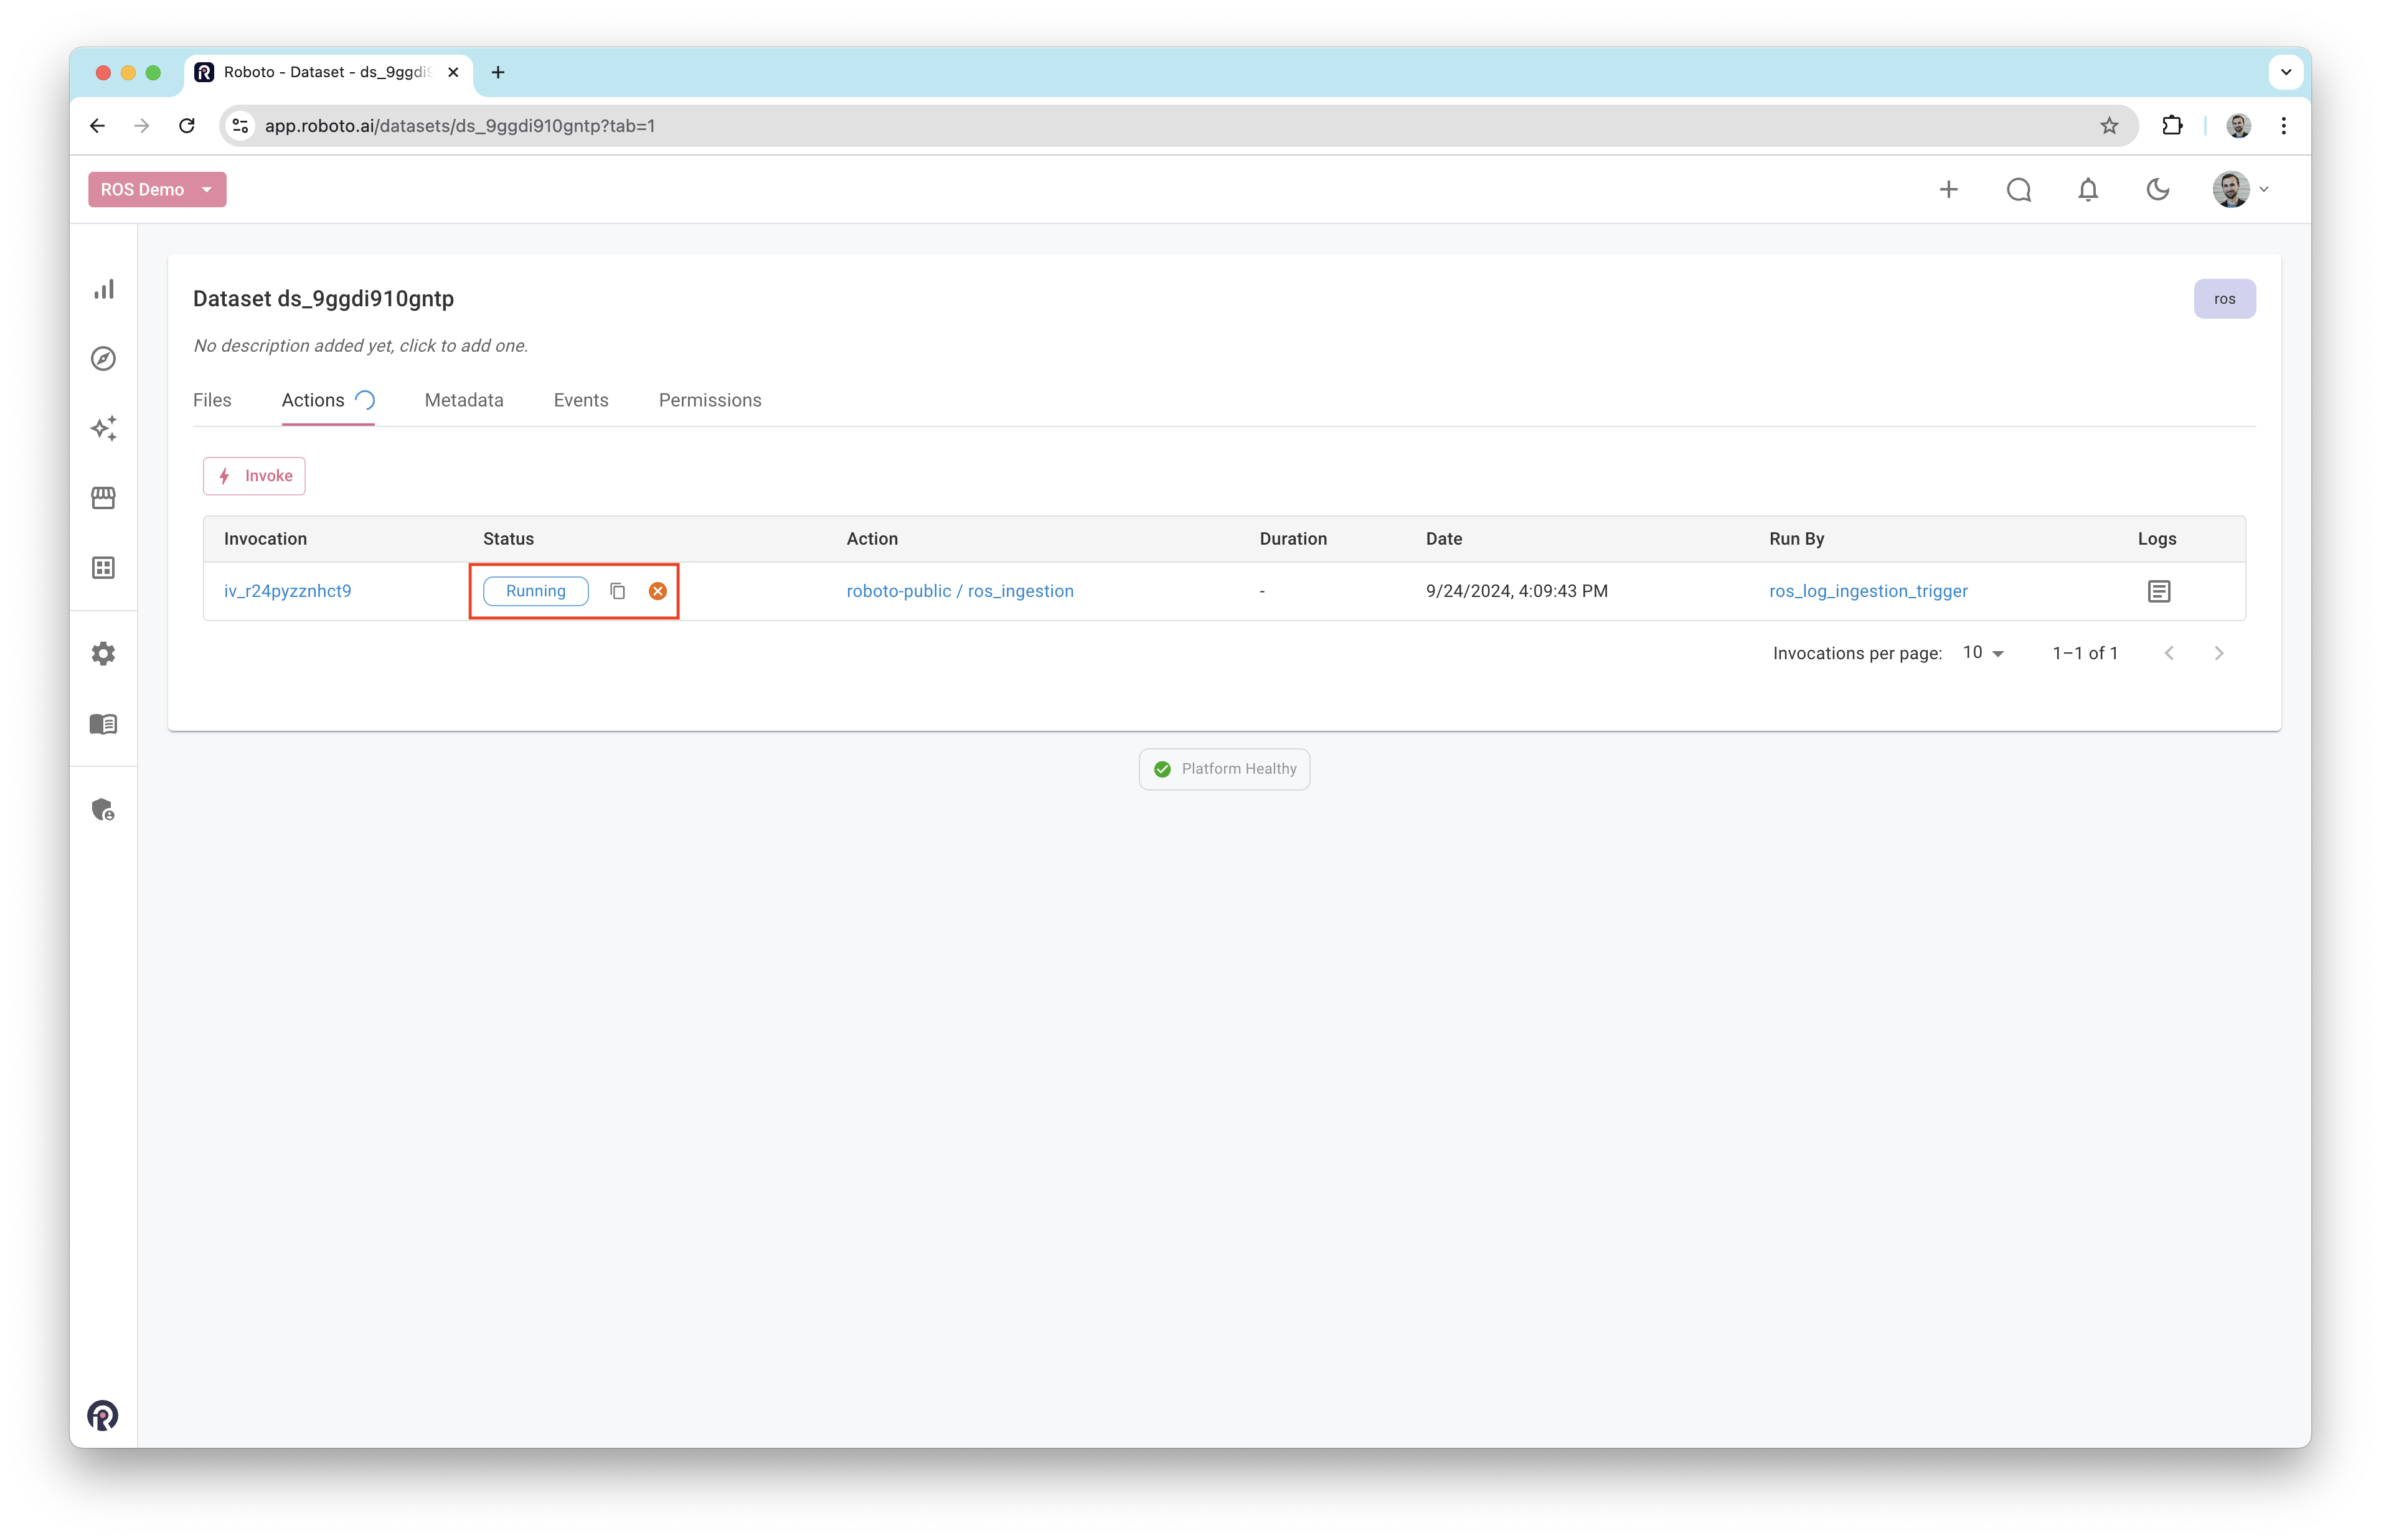Click the storefront hub sidebar icon
Viewport: 2381px width, 1540px height.
(x=104, y=498)
